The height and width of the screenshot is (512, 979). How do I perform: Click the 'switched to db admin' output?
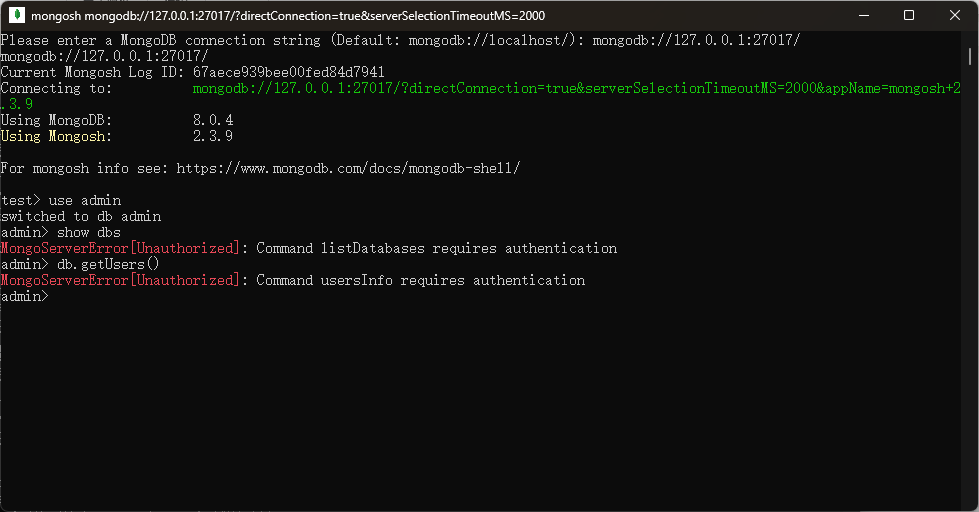tap(81, 216)
